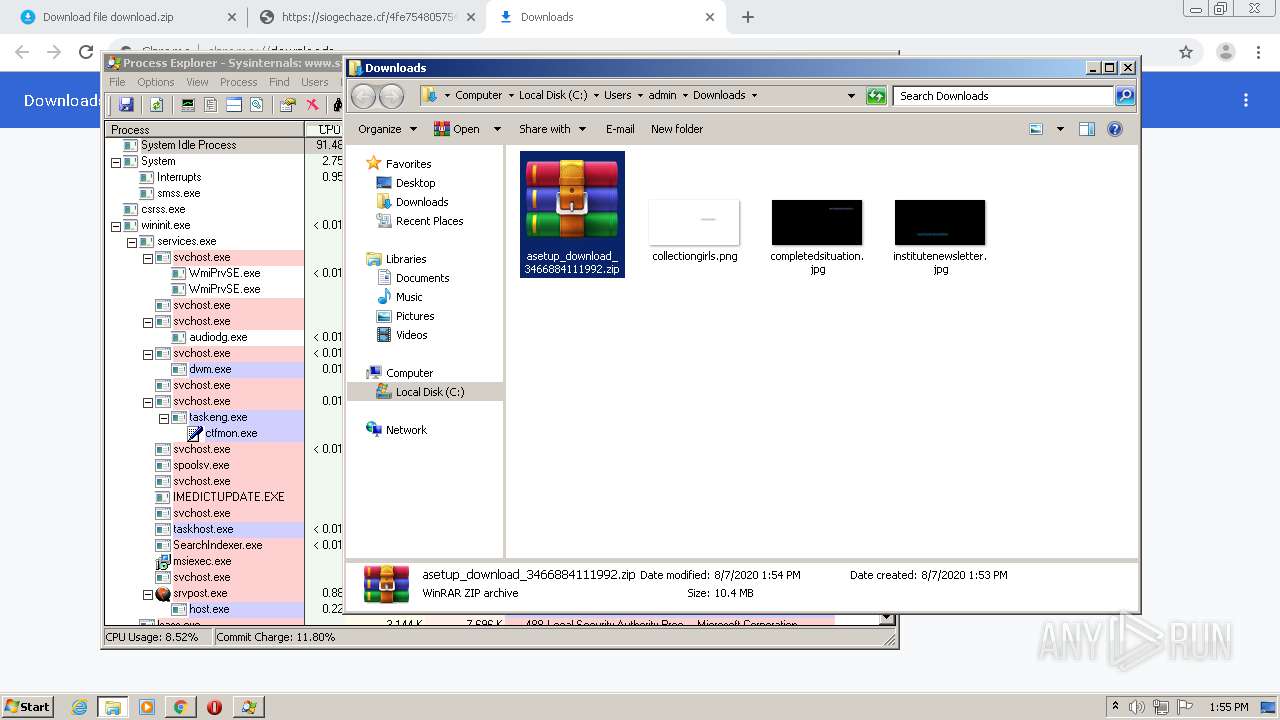Select Recent Places in sidebar
The height and width of the screenshot is (720, 1280).
[x=429, y=221]
